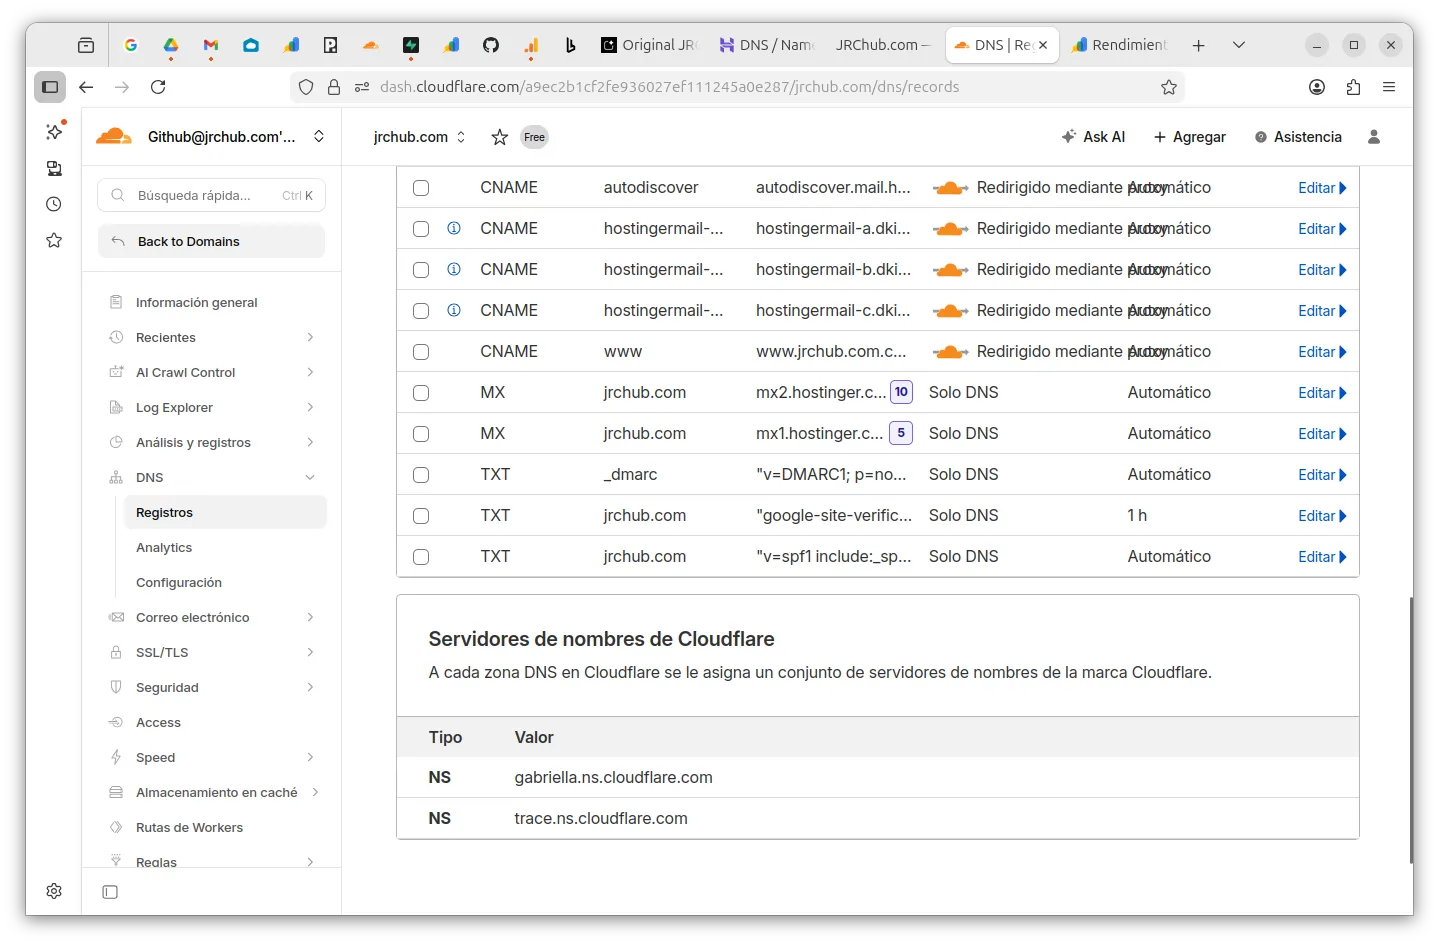Open the Cloudflare user profile icon
1439x944 pixels.
point(1374,137)
